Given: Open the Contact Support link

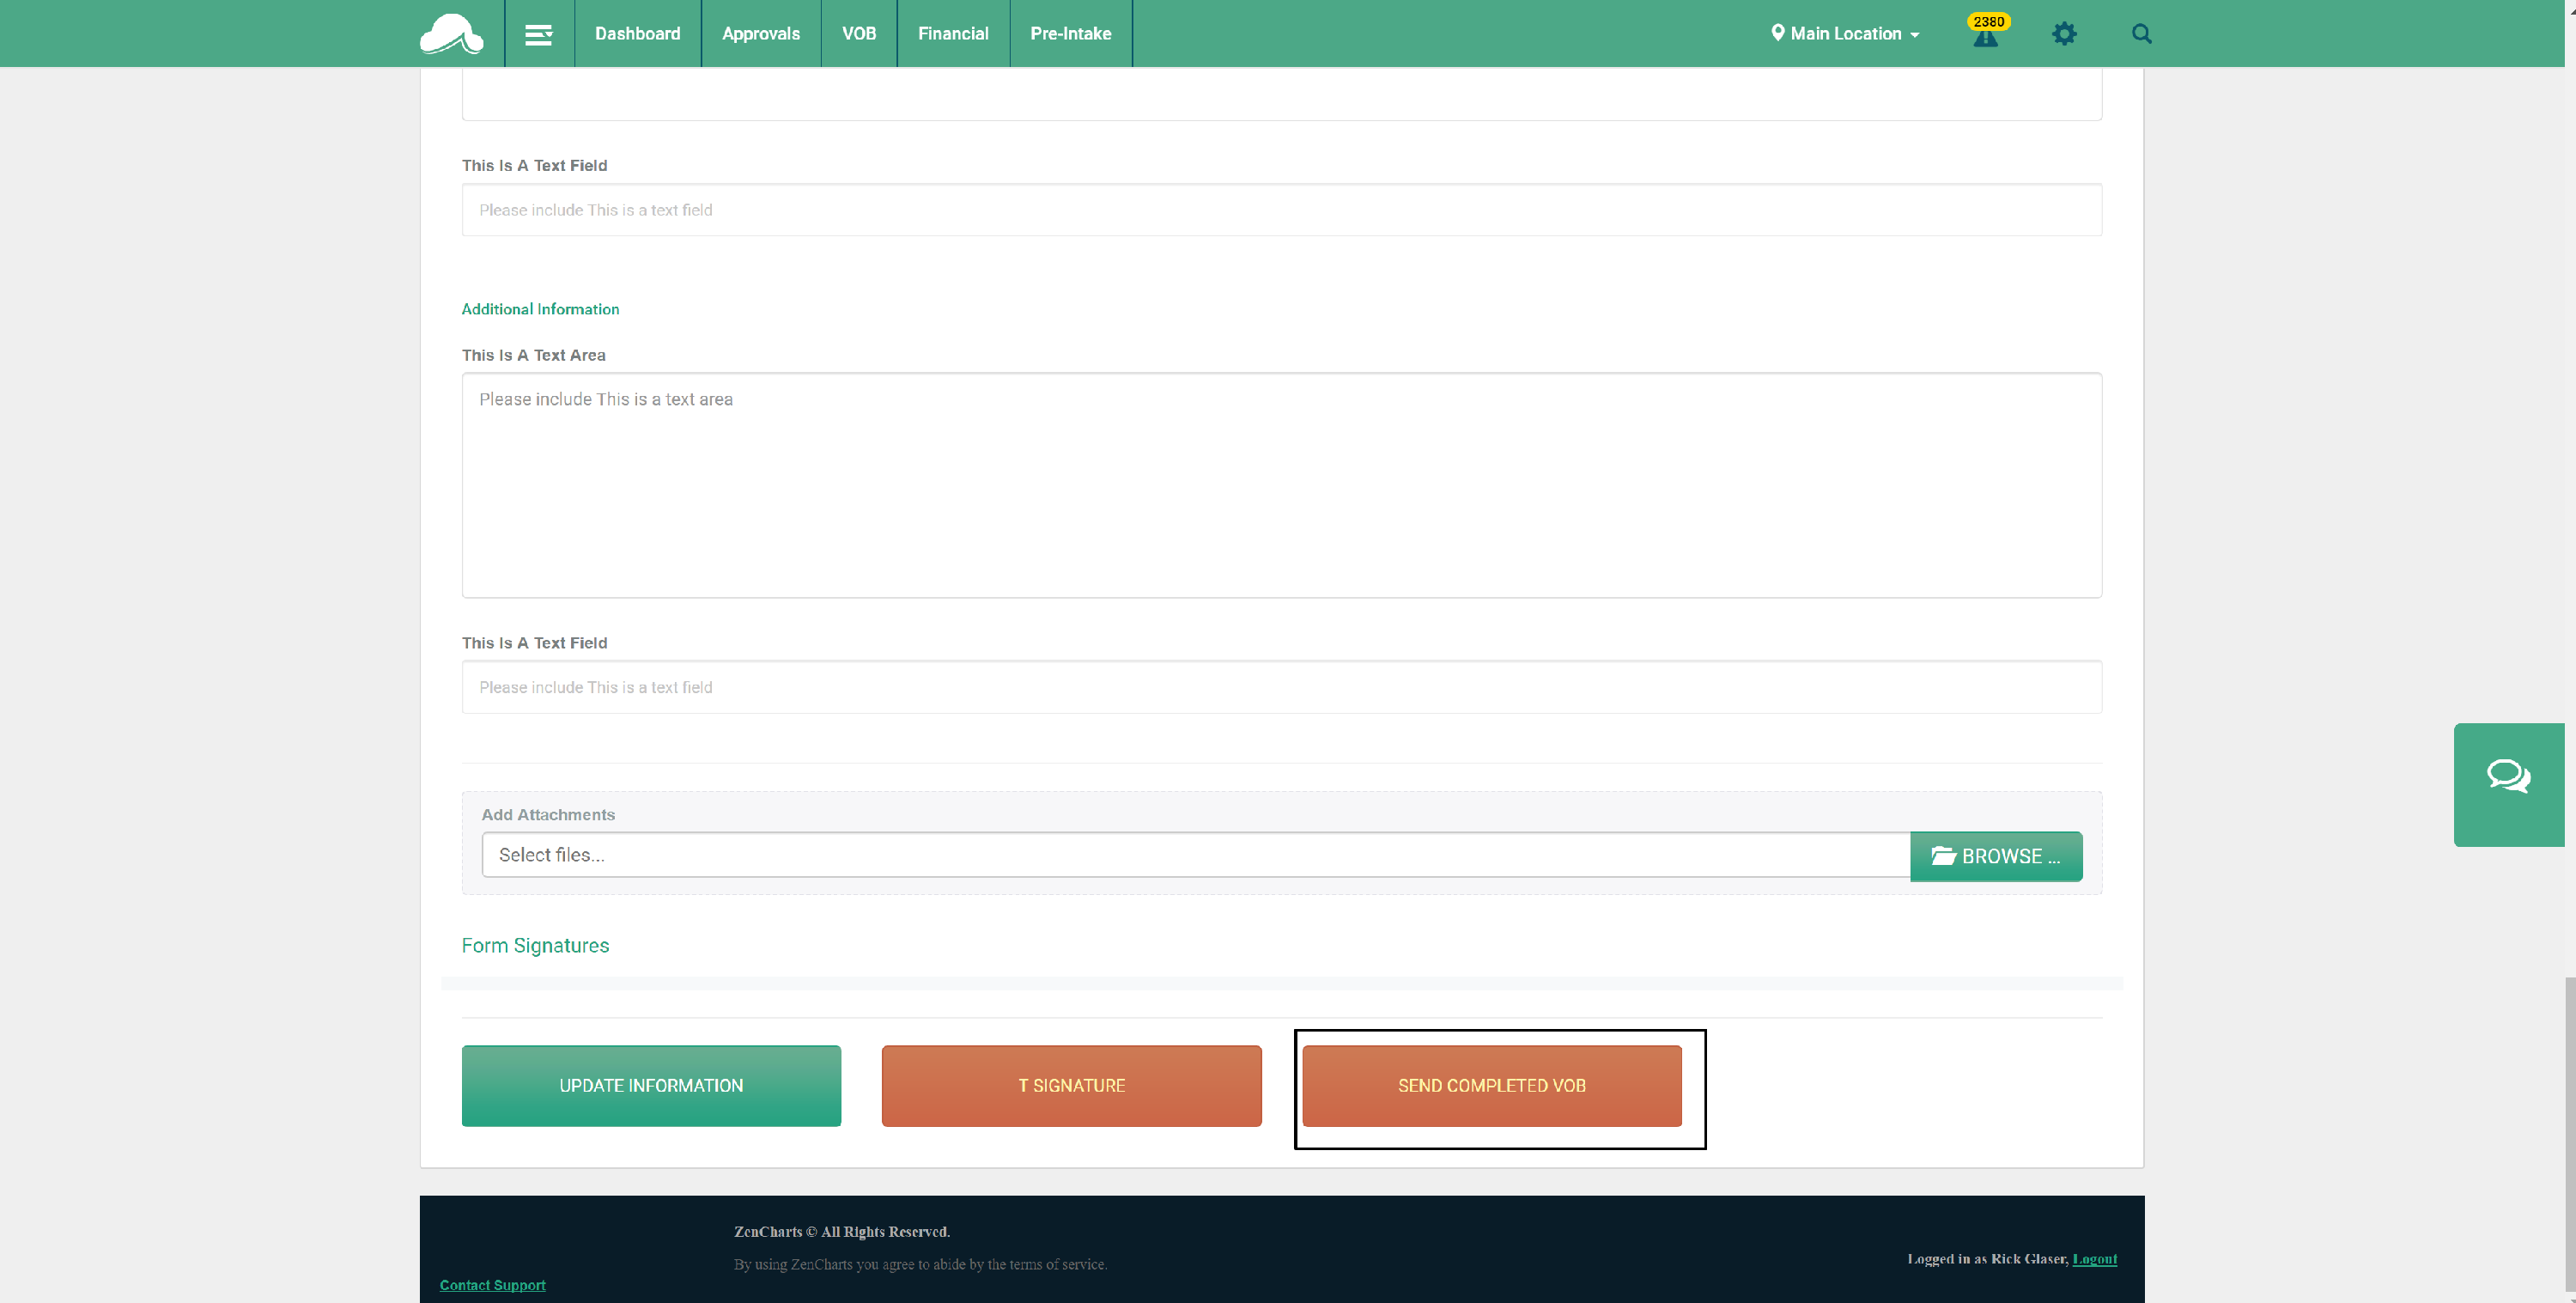Looking at the screenshot, I should click(492, 1284).
